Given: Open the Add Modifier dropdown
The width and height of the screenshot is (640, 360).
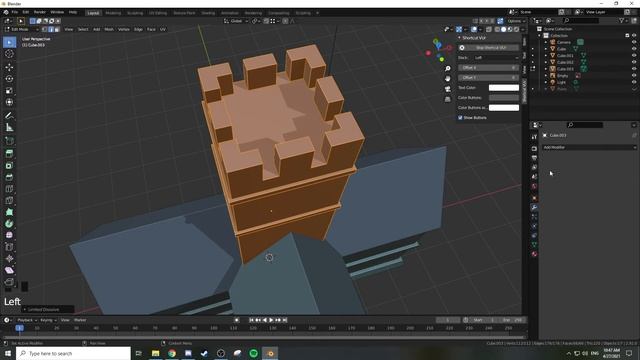Looking at the screenshot, I should 589,147.
